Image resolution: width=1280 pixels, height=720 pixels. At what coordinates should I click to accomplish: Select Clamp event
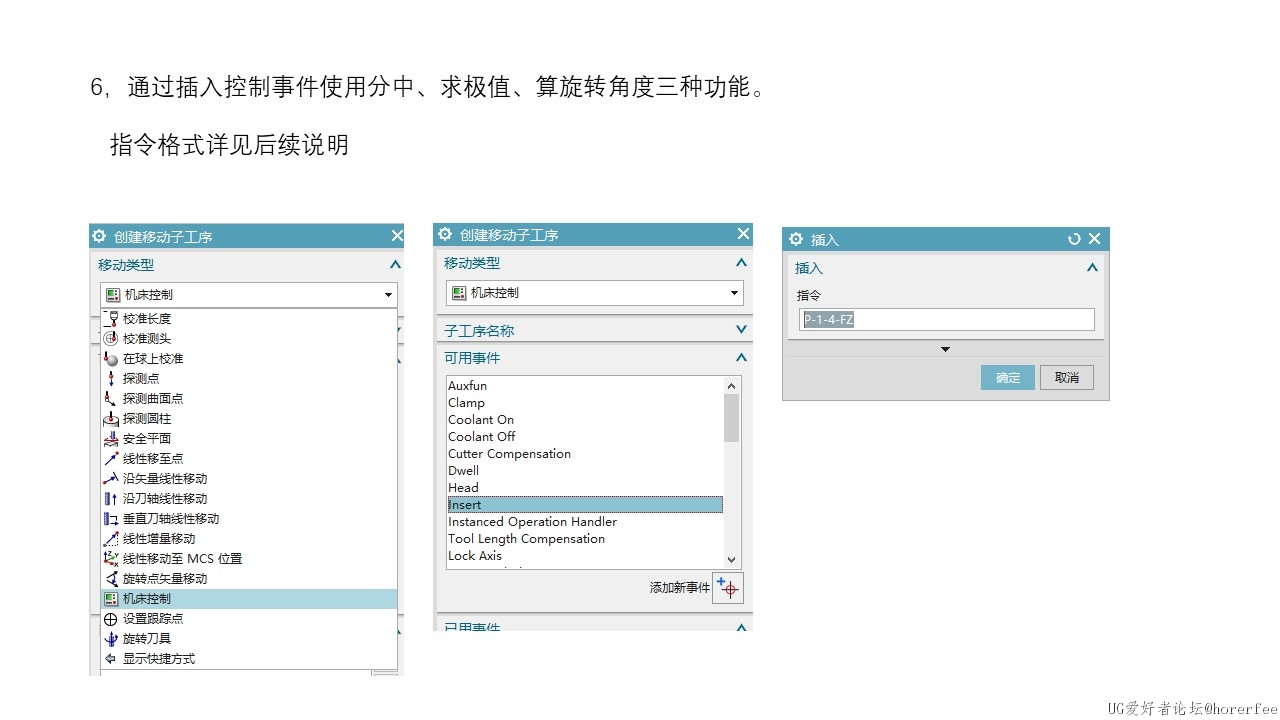(x=585, y=403)
